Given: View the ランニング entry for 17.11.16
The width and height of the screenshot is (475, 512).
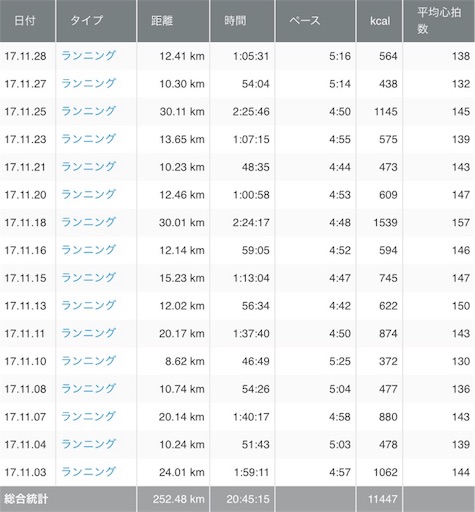Looking at the screenshot, I should [88, 250].
